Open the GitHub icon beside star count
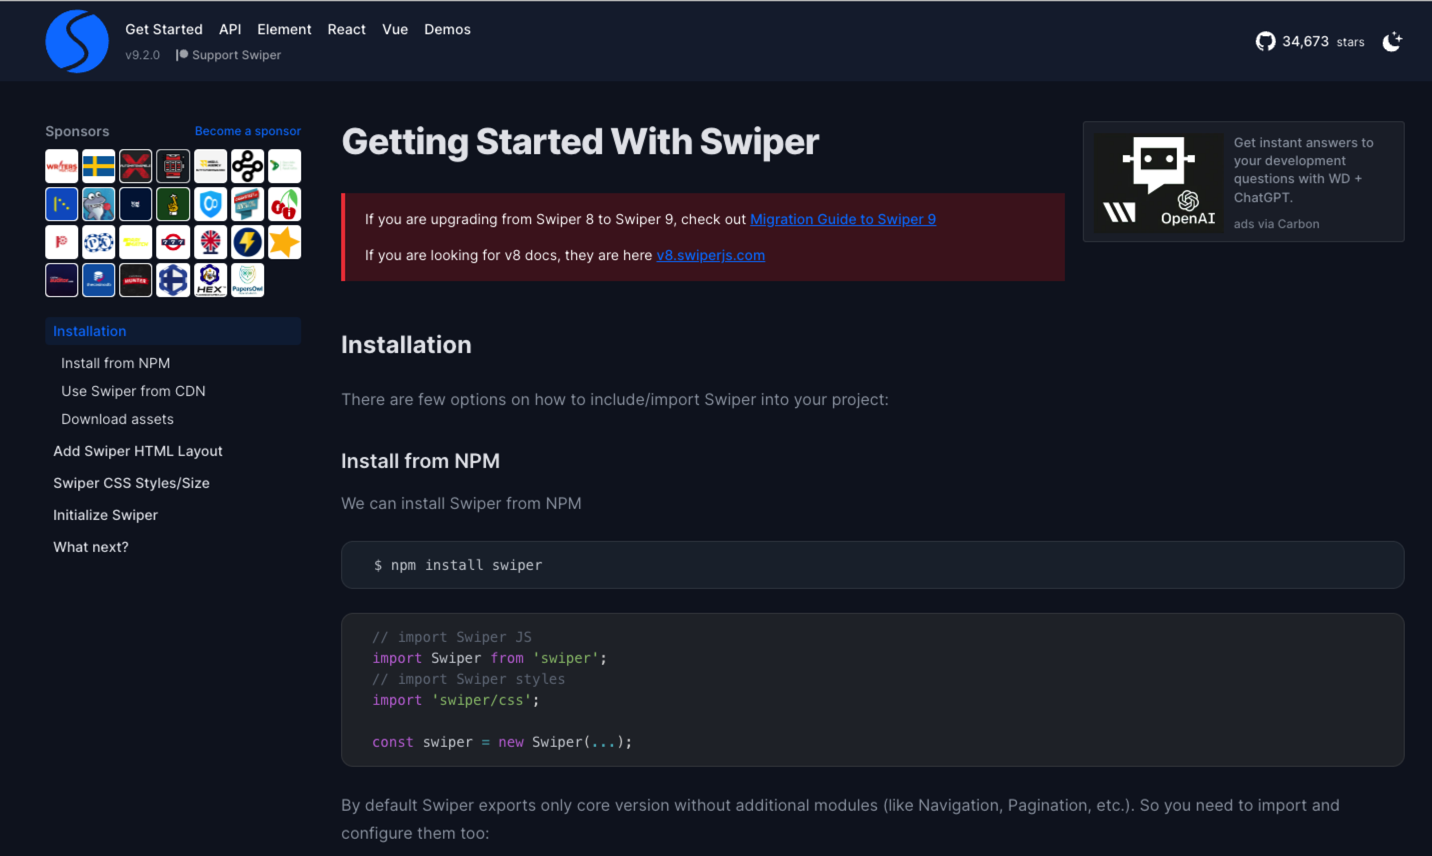This screenshot has height=856, width=1432. [x=1265, y=41]
